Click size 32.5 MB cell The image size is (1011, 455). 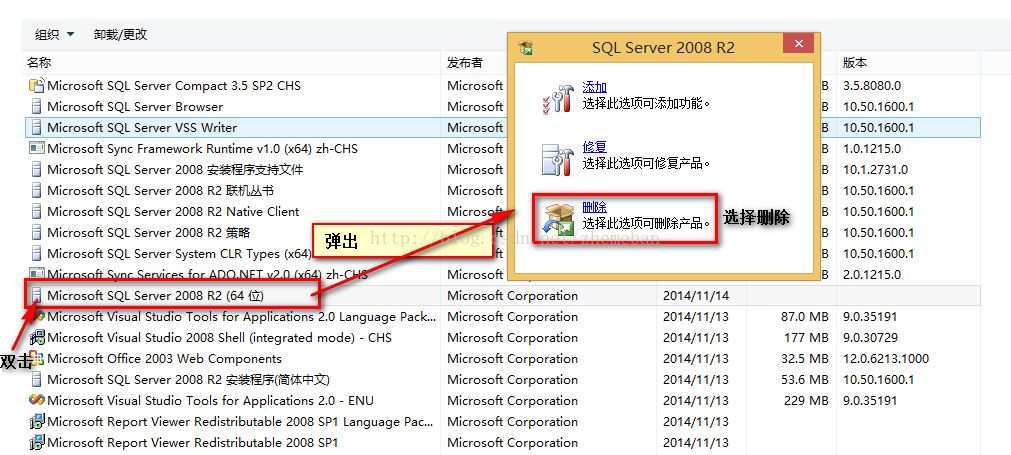(804, 358)
